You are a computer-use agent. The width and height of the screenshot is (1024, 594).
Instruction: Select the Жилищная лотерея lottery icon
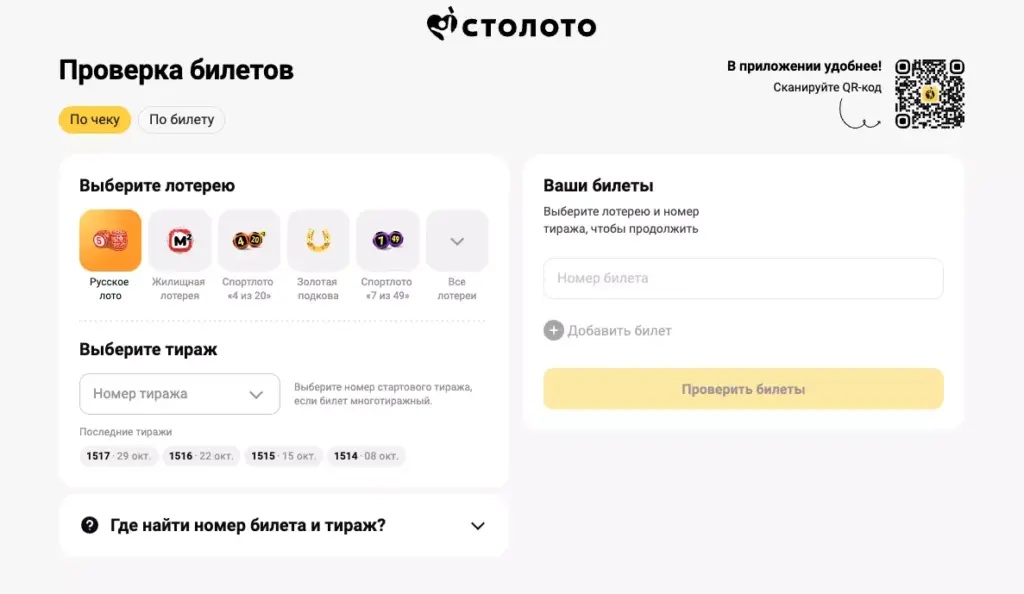click(179, 240)
